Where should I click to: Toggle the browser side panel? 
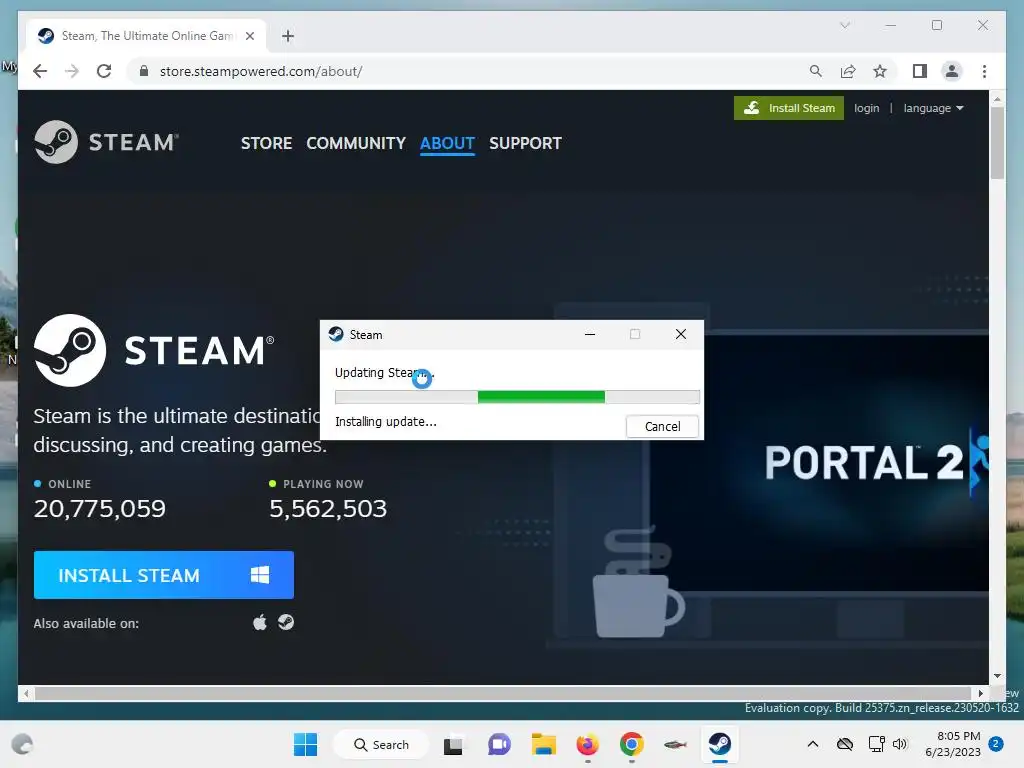click(x=920, y=71)
